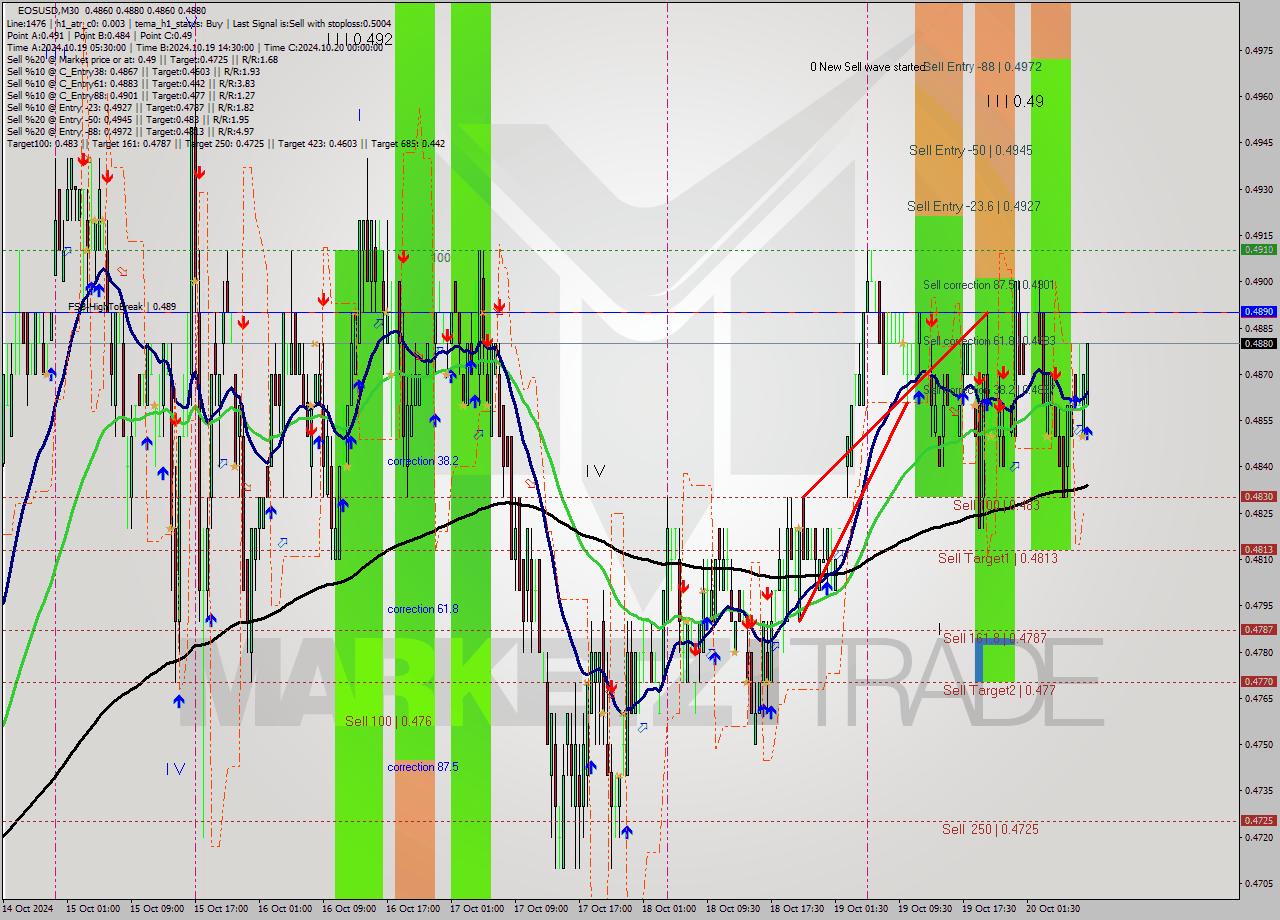Click the 'Sell Target2 | 0.477' label
1280x920 pixels.
tap(999, 690)
